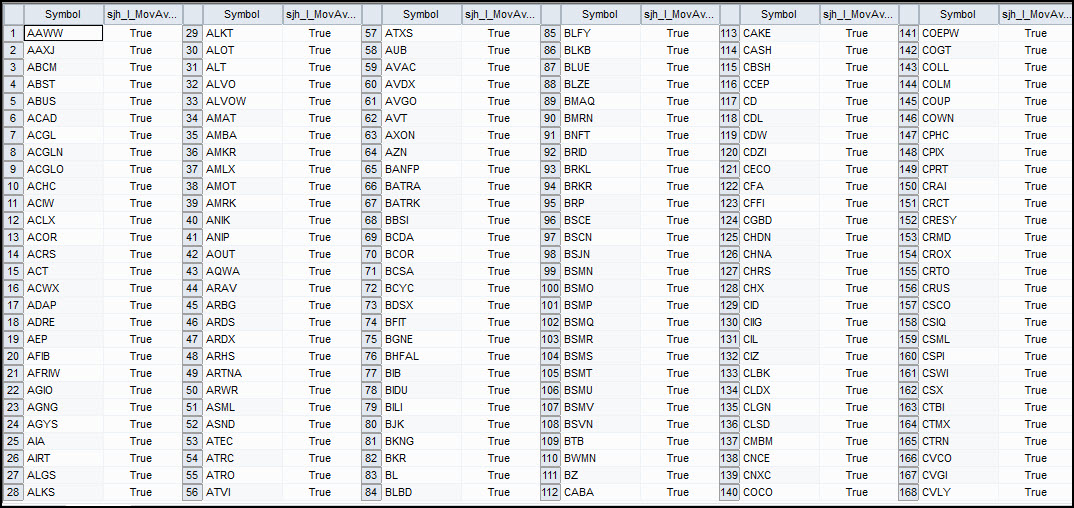The height and width of the screenshot is (508, 1074).
Task: Select the True value beside AMBA
Action: click(x=320, y=135)
